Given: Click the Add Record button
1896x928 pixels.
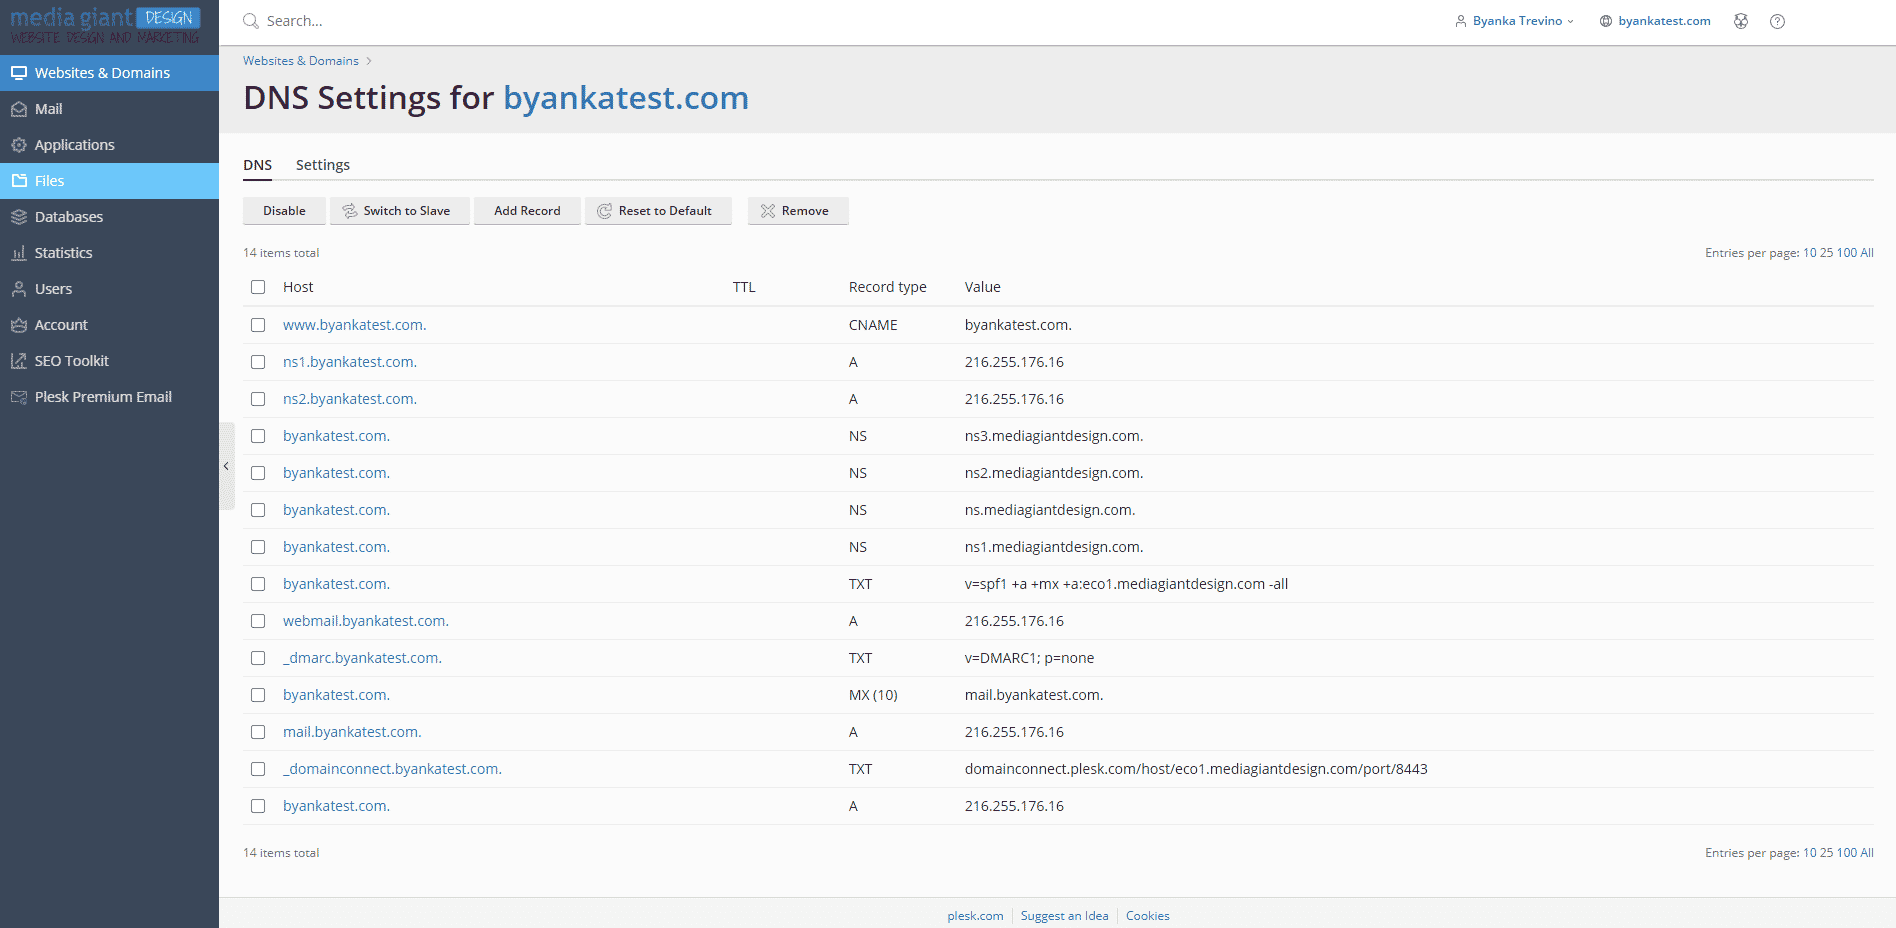Looking at the screenshot, I should [x=526, y=210].
